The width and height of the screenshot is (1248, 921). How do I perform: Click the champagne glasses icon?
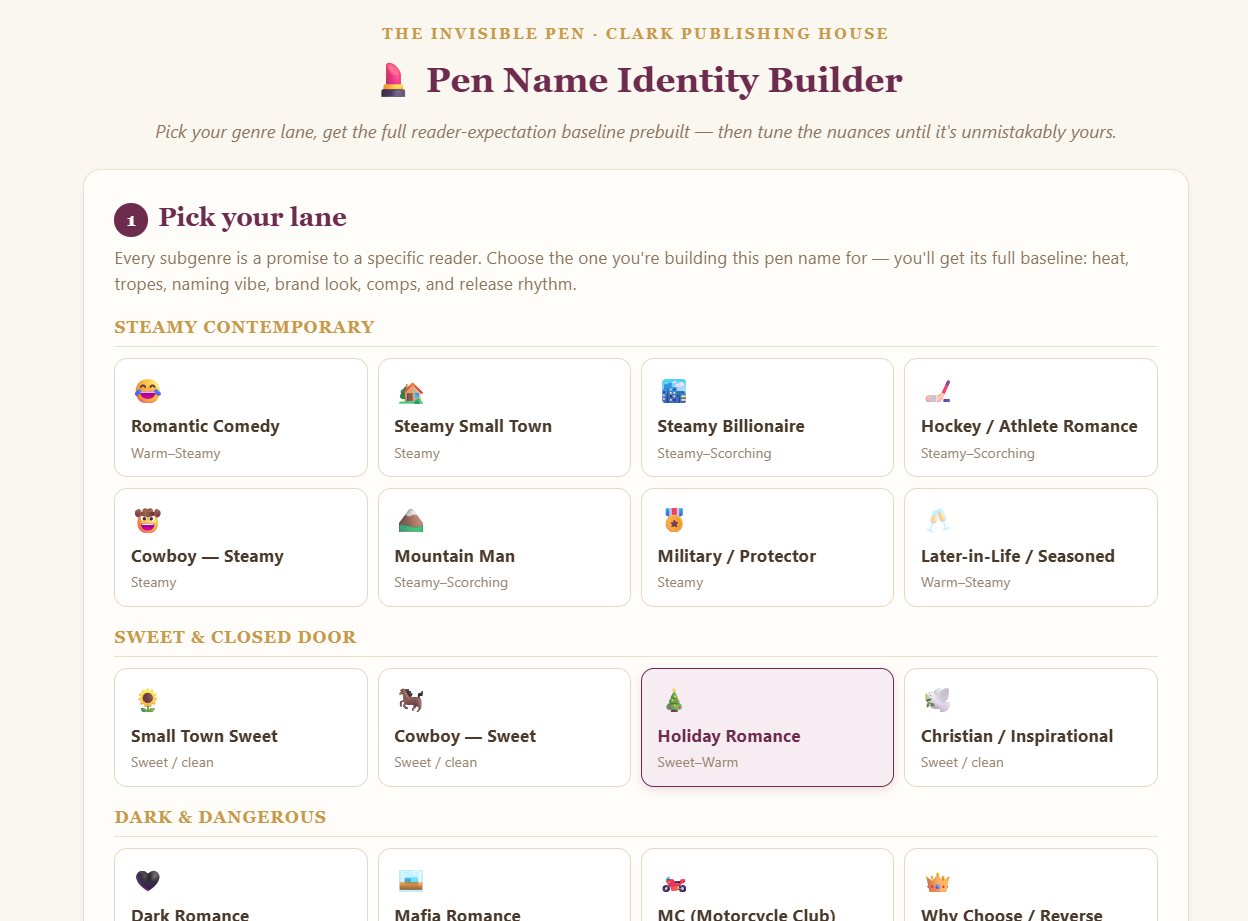coord(938,521)
